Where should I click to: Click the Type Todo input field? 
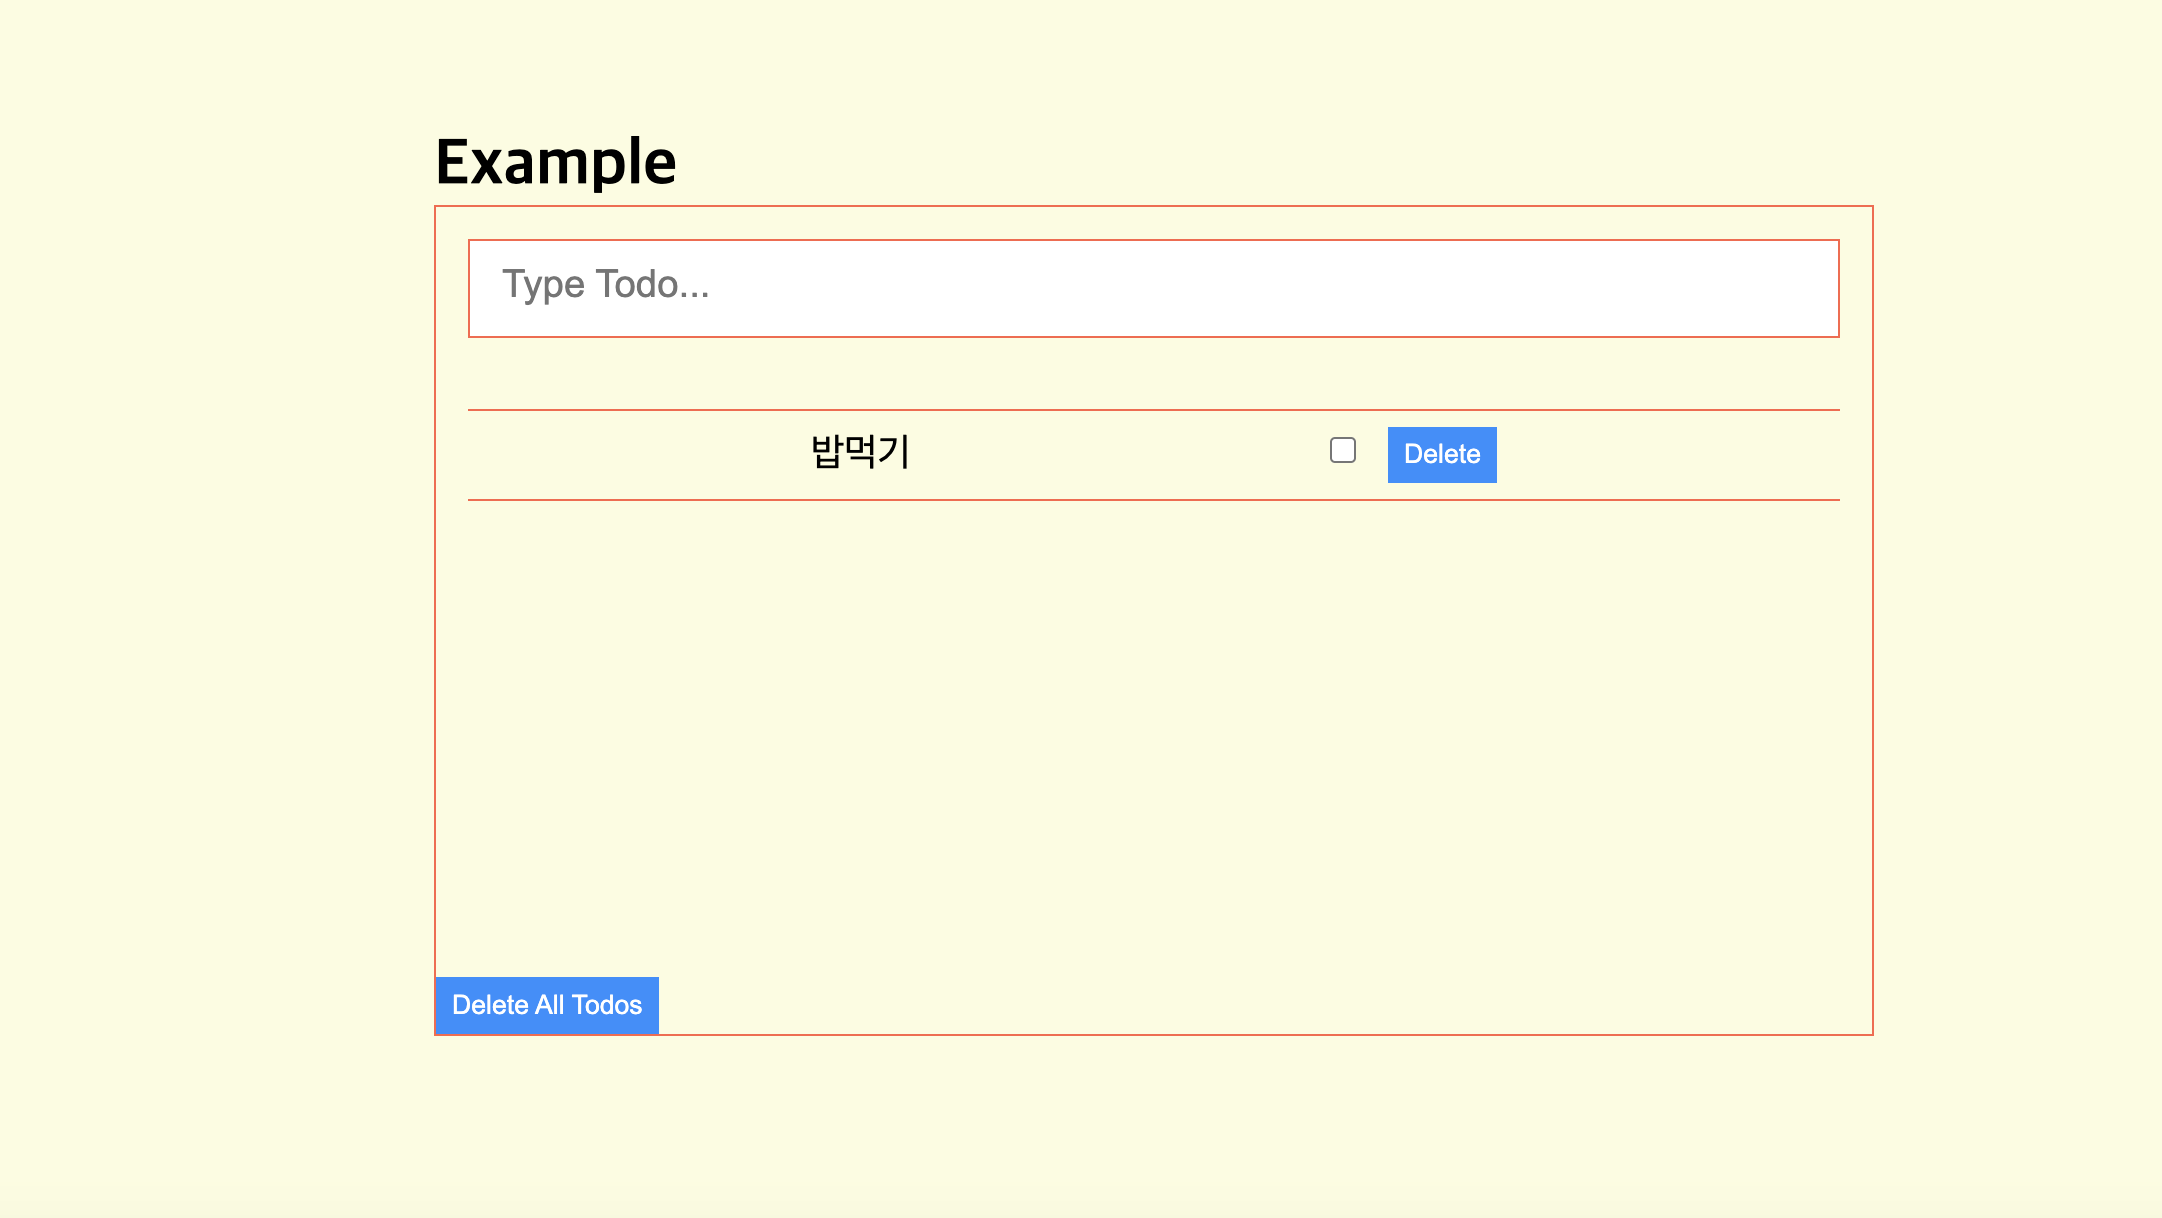pyautogui.click(x=1153, y=288)
